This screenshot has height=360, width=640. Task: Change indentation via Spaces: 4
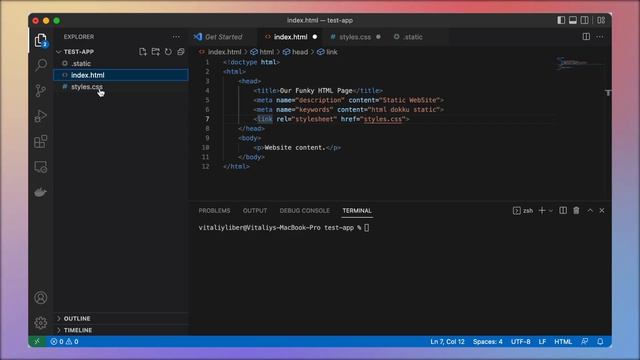(487, 342)
